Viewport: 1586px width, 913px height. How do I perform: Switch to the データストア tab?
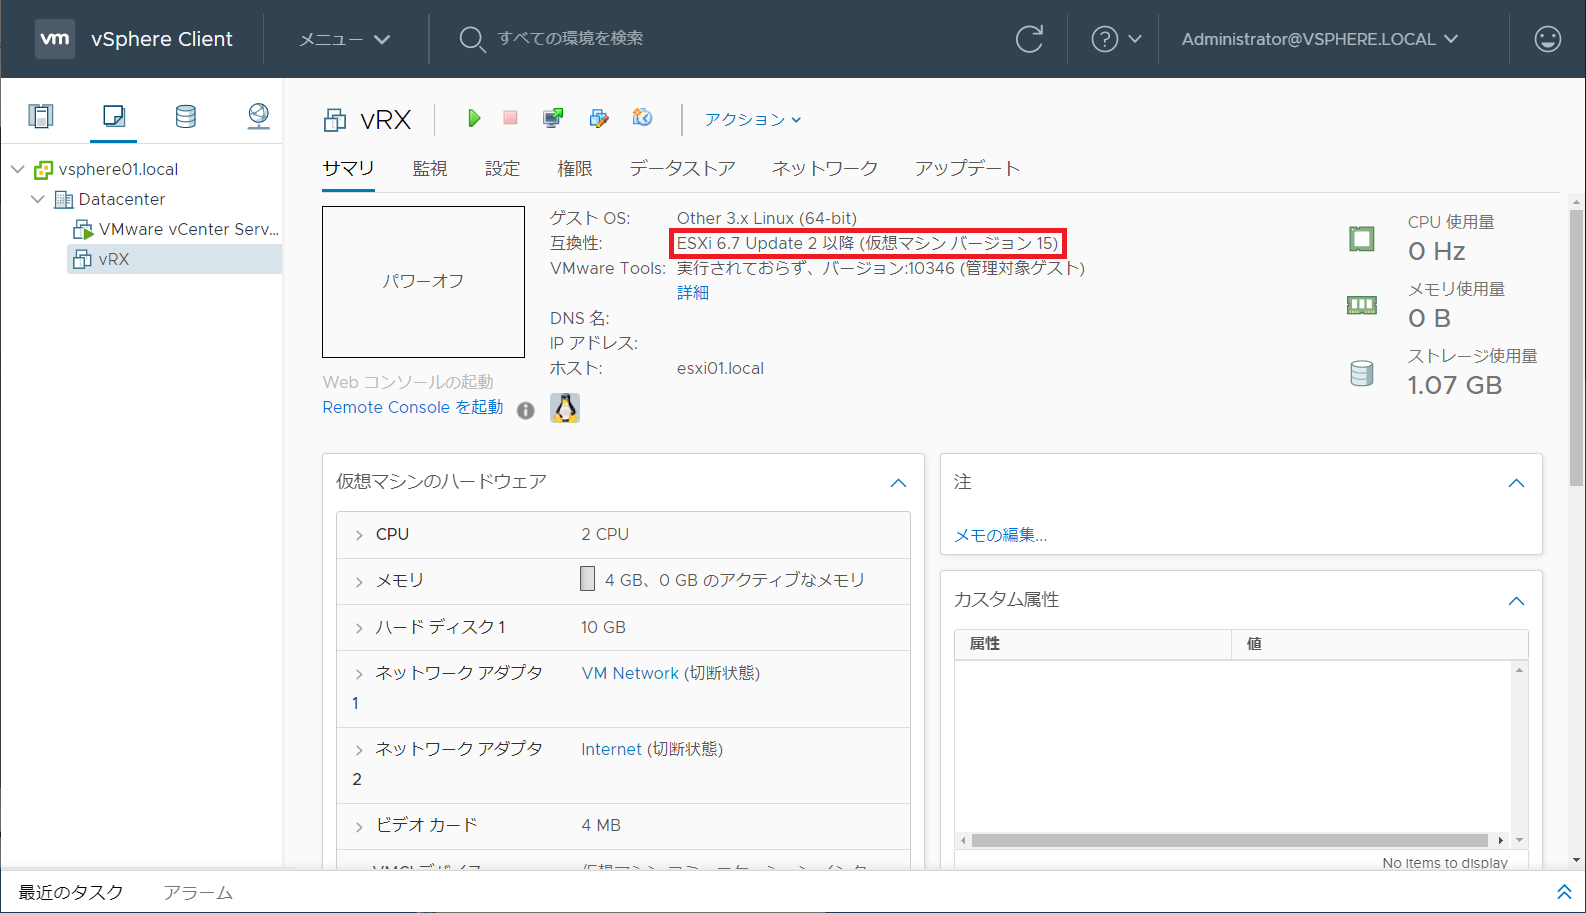click(682, 168)
